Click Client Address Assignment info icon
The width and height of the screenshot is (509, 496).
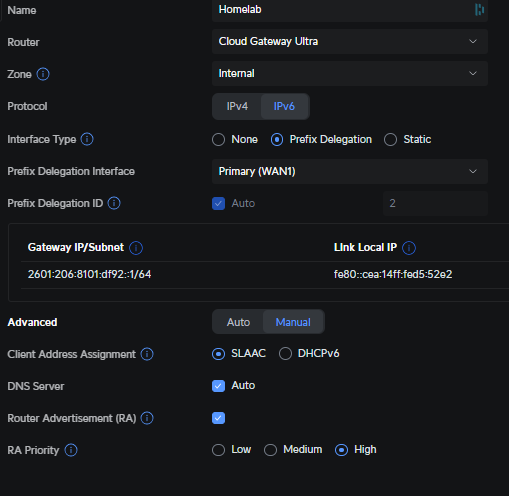pyautogui.click(x=147, y=354)
